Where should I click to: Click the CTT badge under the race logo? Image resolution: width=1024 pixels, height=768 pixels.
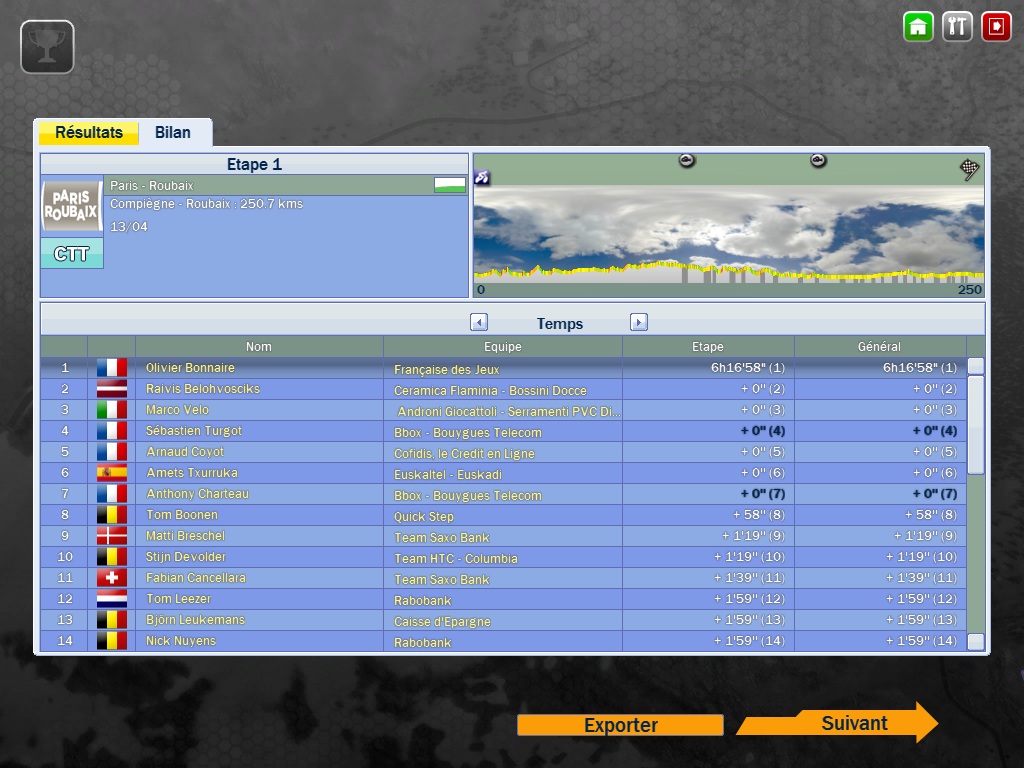pyautogui.click(x=72, y=254)
